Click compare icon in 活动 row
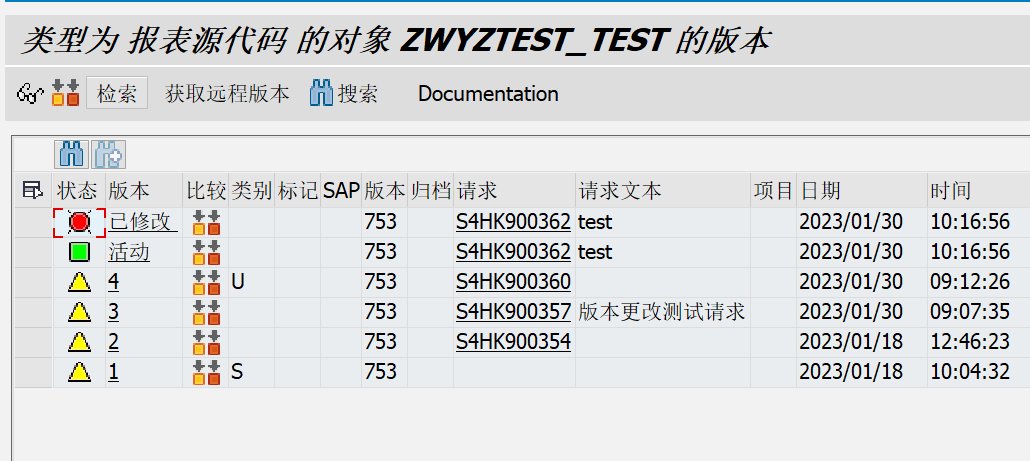Viewport: 1030px width, 461px height. pyautogui.click(x=206, y=252)
